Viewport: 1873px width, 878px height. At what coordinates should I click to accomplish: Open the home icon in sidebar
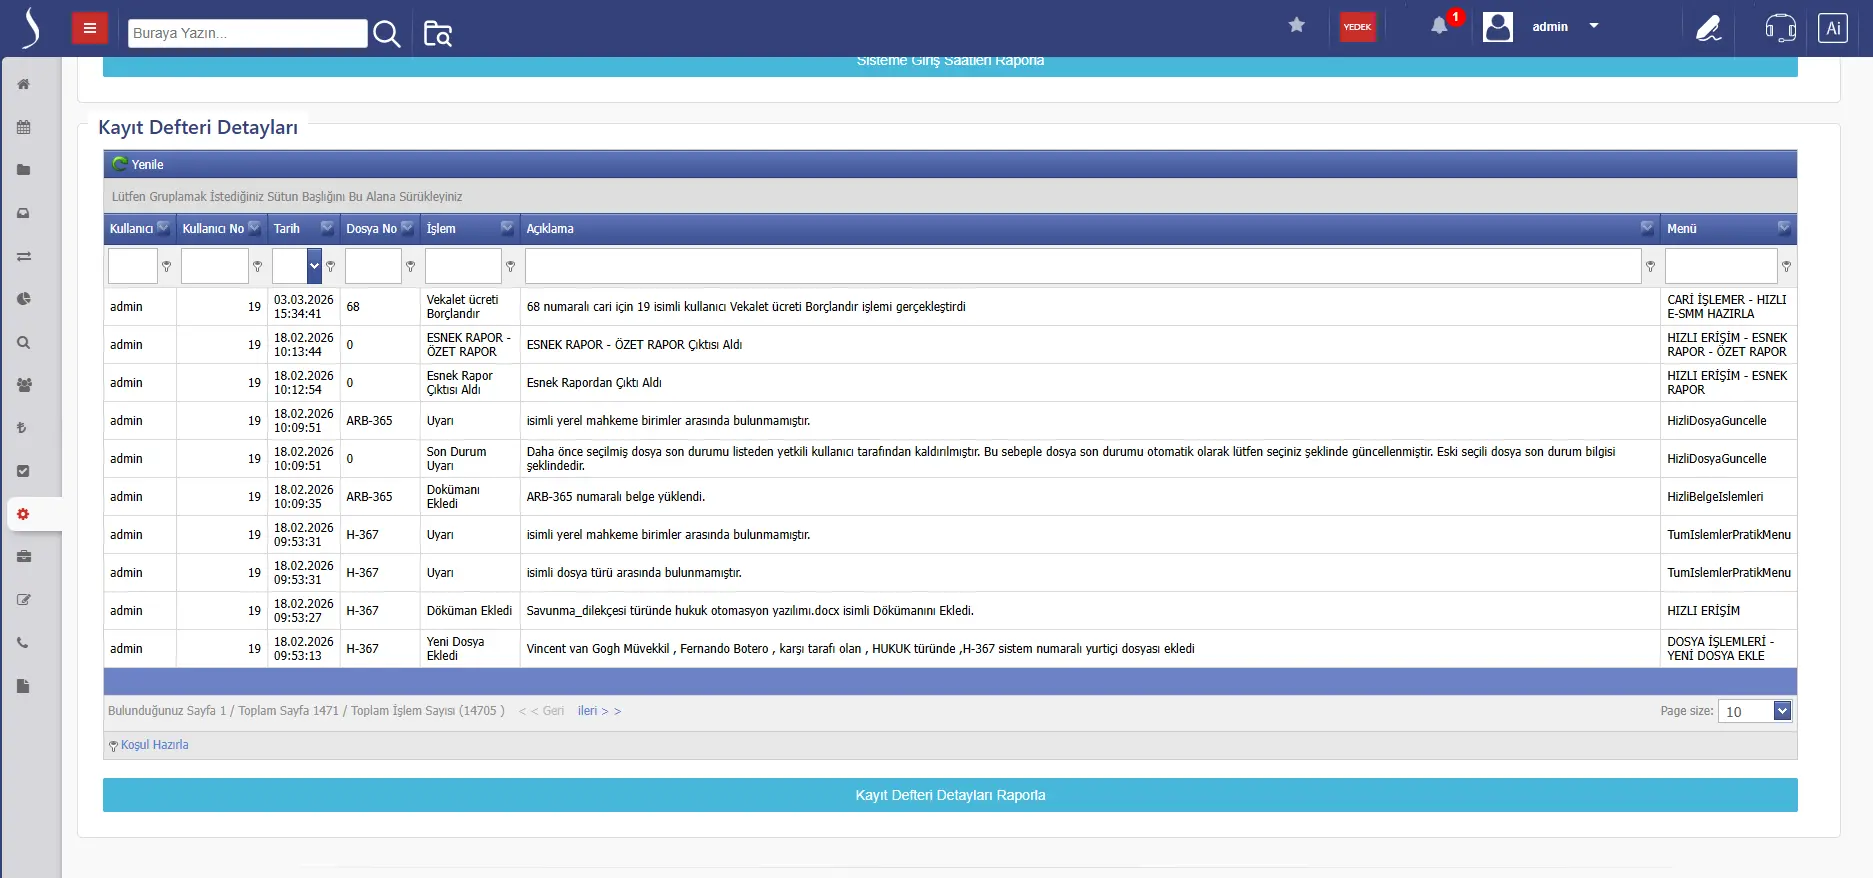24,84
